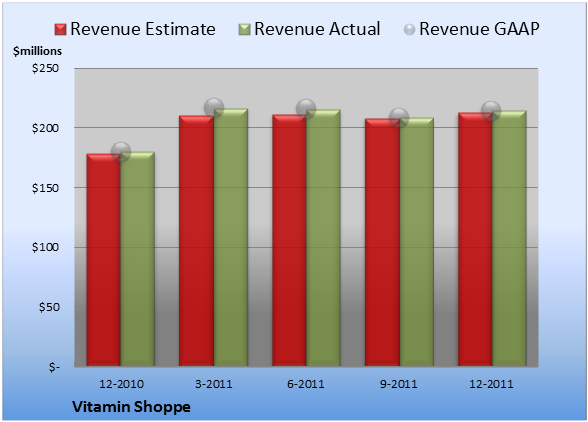Click the GAAP marker above 3-2011
This screenshot has height=422, width=588.
coord(214,108)
